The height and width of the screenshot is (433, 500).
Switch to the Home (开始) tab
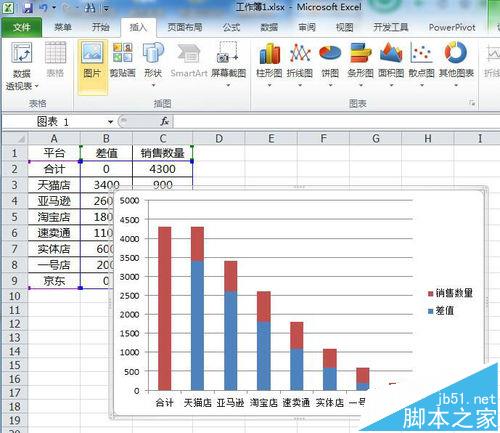coord(101,27)
